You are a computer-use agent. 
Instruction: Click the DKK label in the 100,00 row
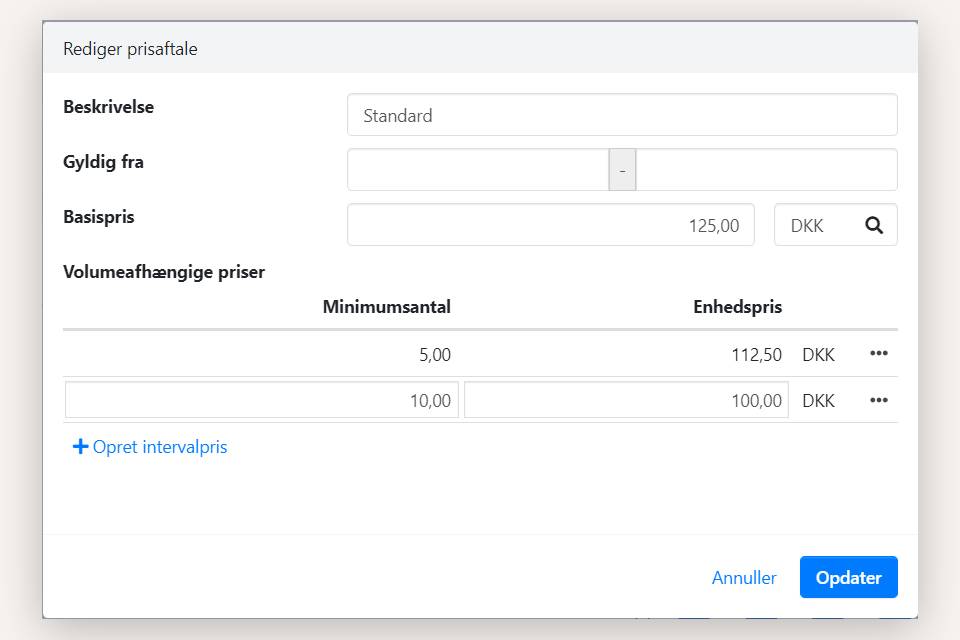tap(818, 400)
